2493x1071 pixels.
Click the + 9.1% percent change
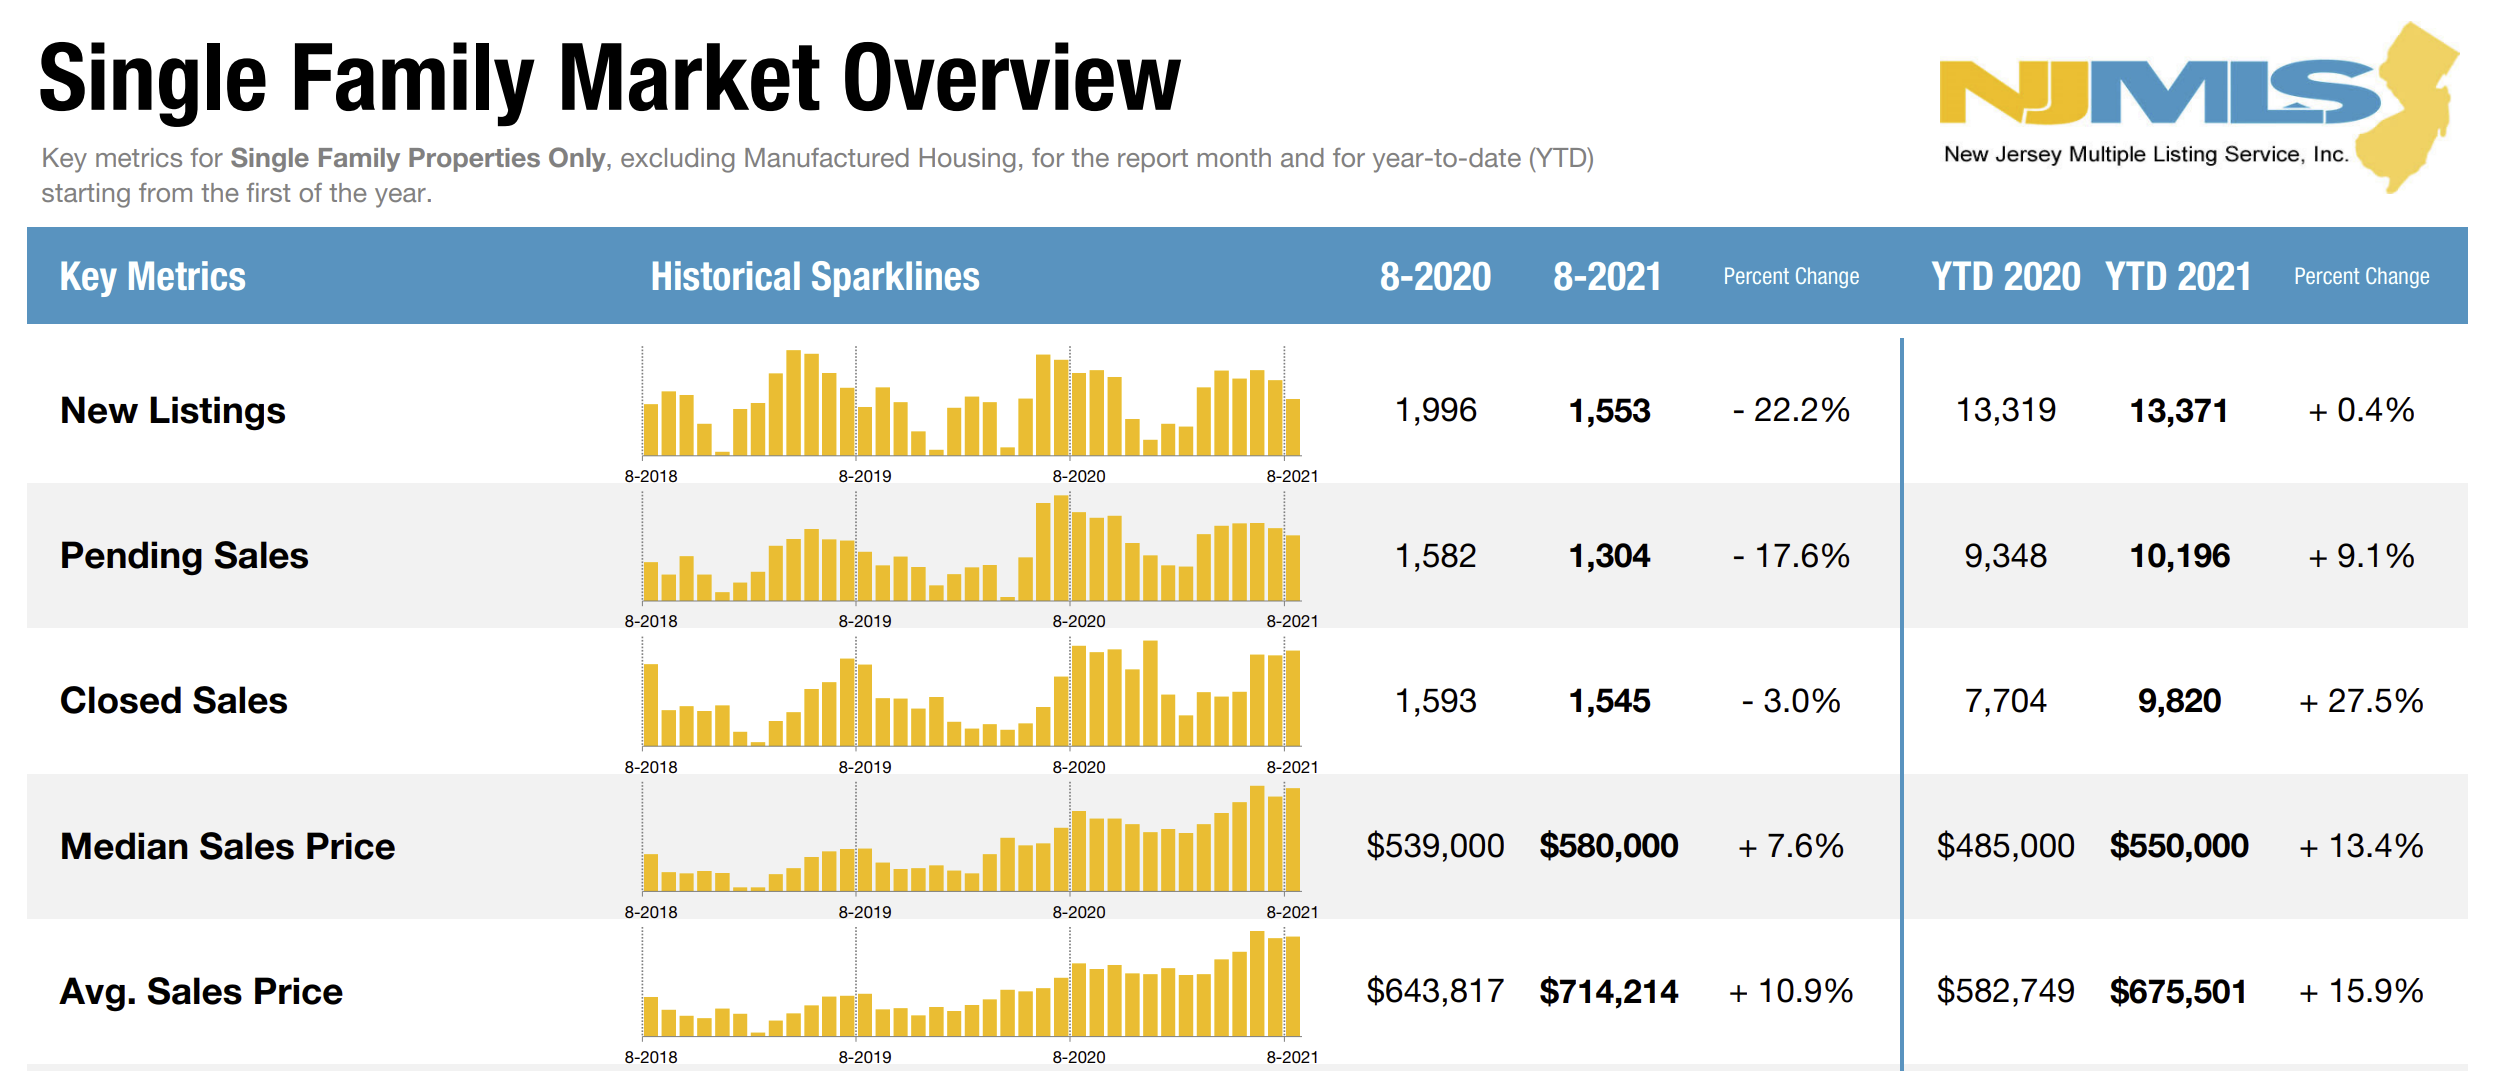click(2361, 555)
